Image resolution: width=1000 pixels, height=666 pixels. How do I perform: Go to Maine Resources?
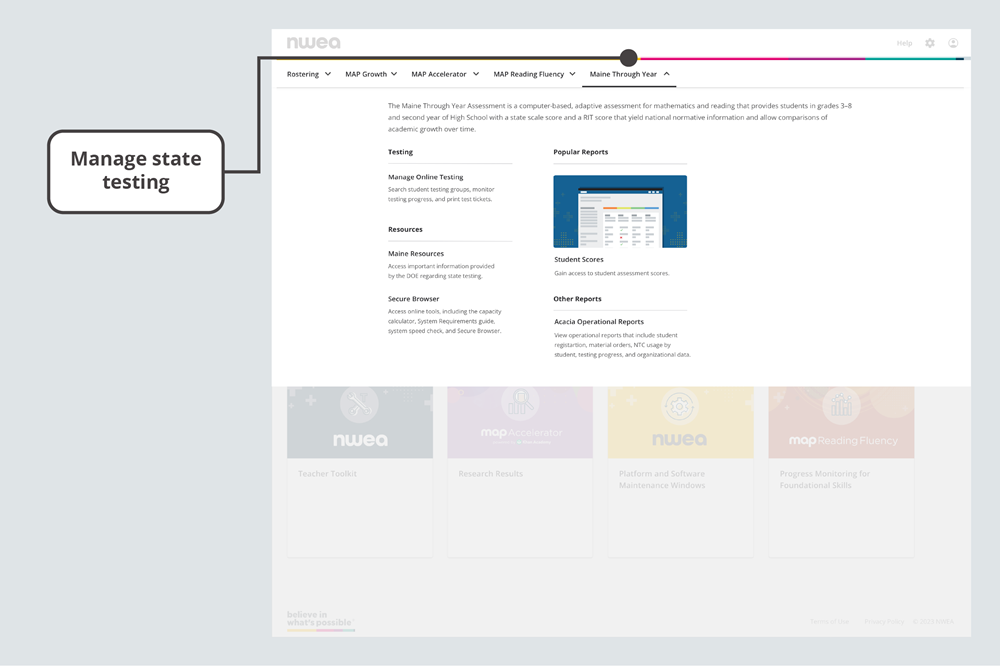click(416, 254)
